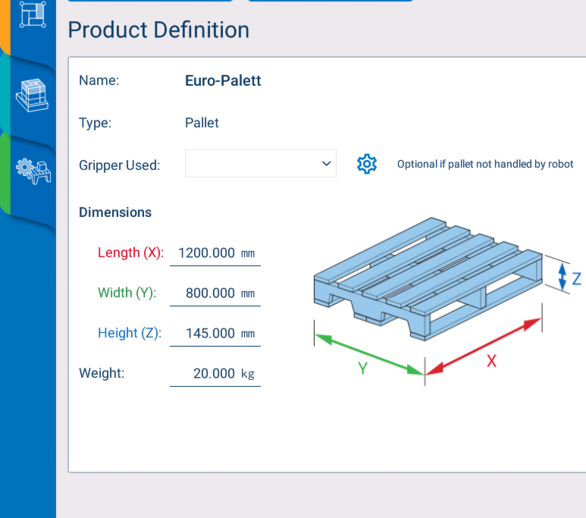
Task: Click the Gripper Used dropdown chevron arrow
Action: coord(326,164)
